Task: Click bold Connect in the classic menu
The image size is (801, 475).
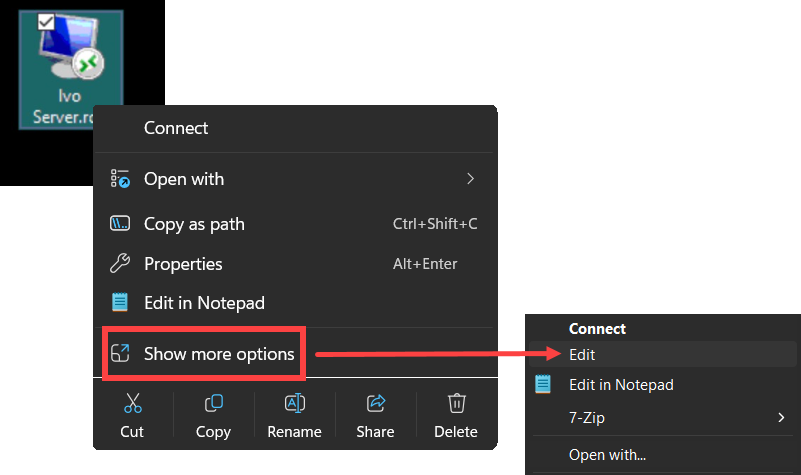Action: point(597,328)
